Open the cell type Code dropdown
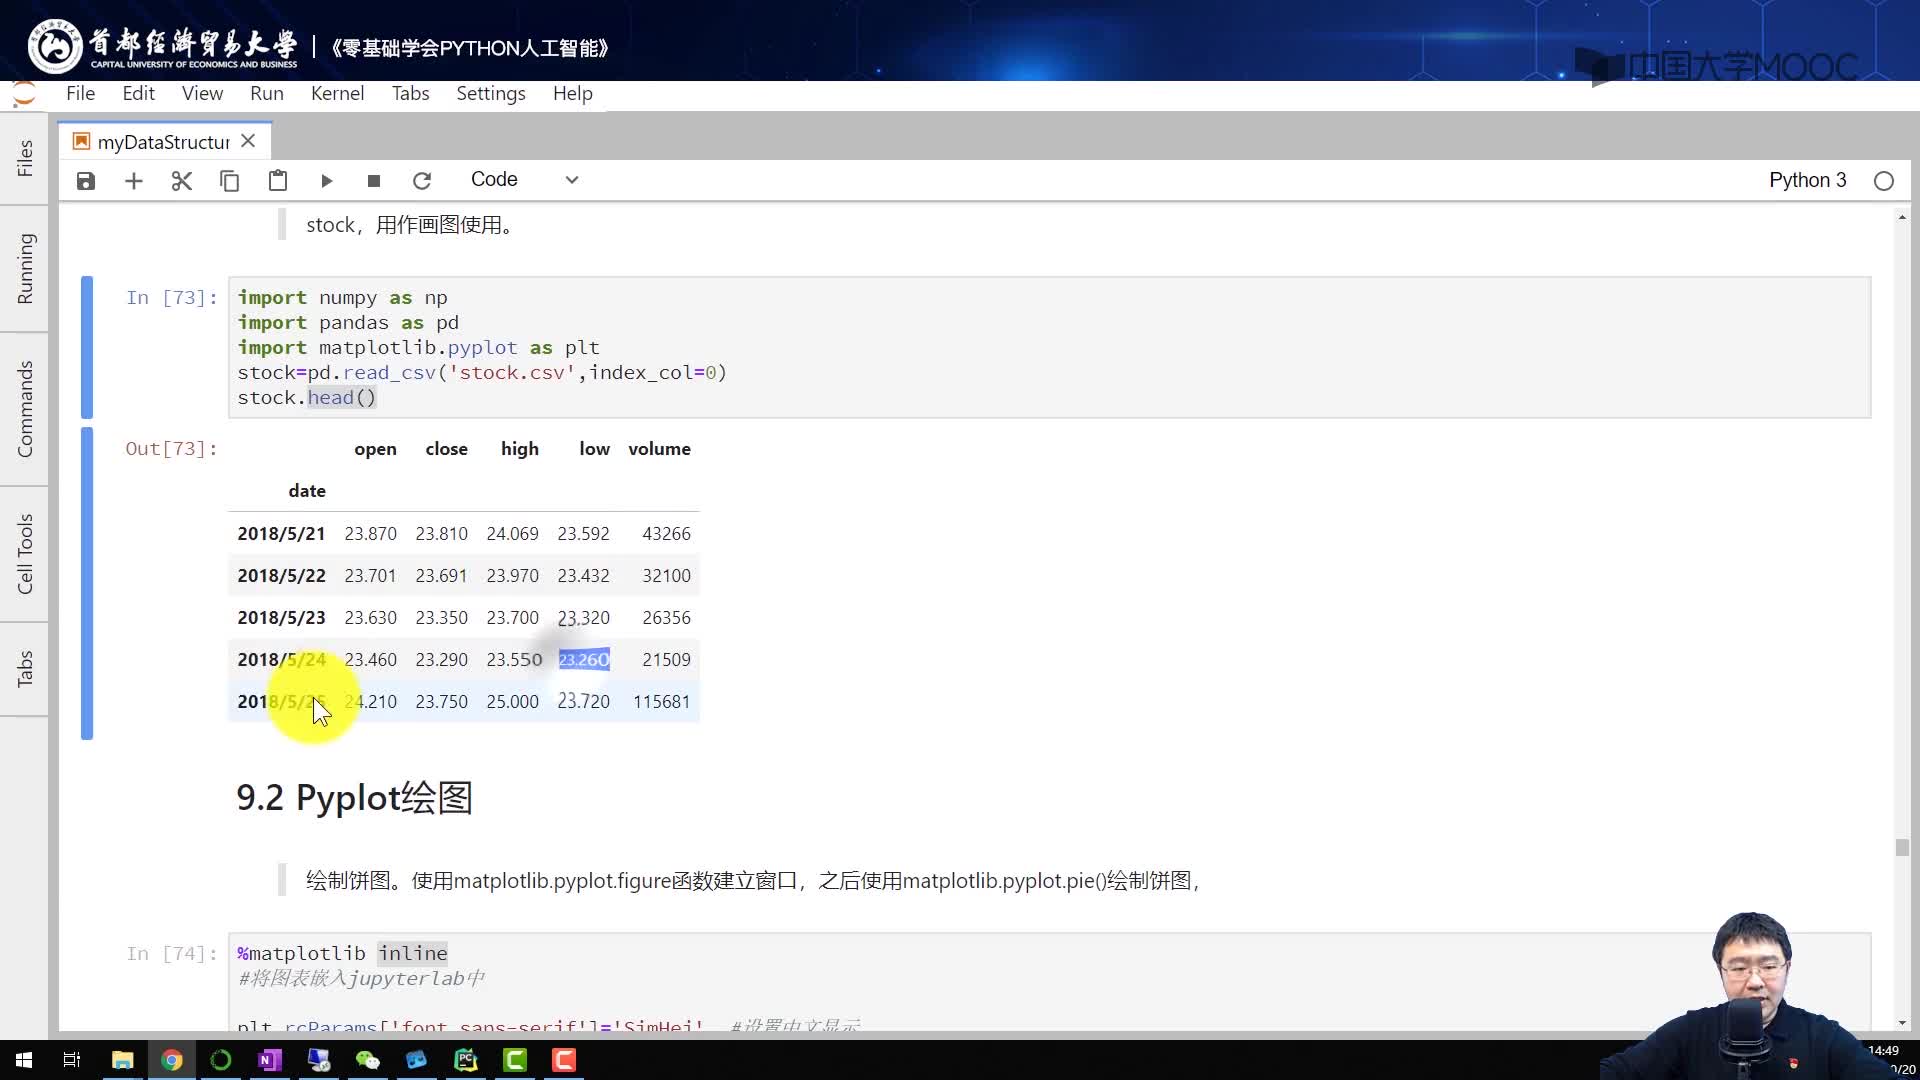Viewport: 1920px width, 1080px height. click(x=525, y=180)
